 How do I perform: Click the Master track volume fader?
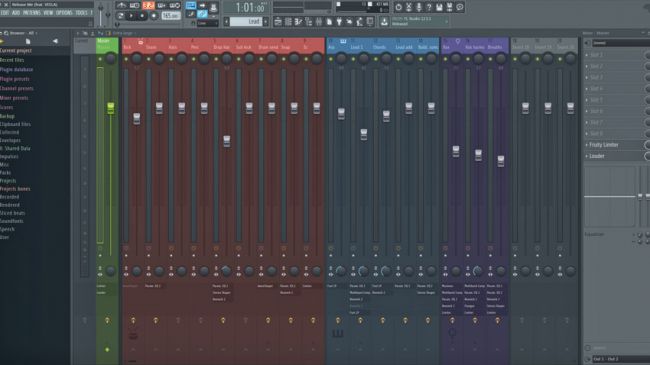click(x=111, y=108)
